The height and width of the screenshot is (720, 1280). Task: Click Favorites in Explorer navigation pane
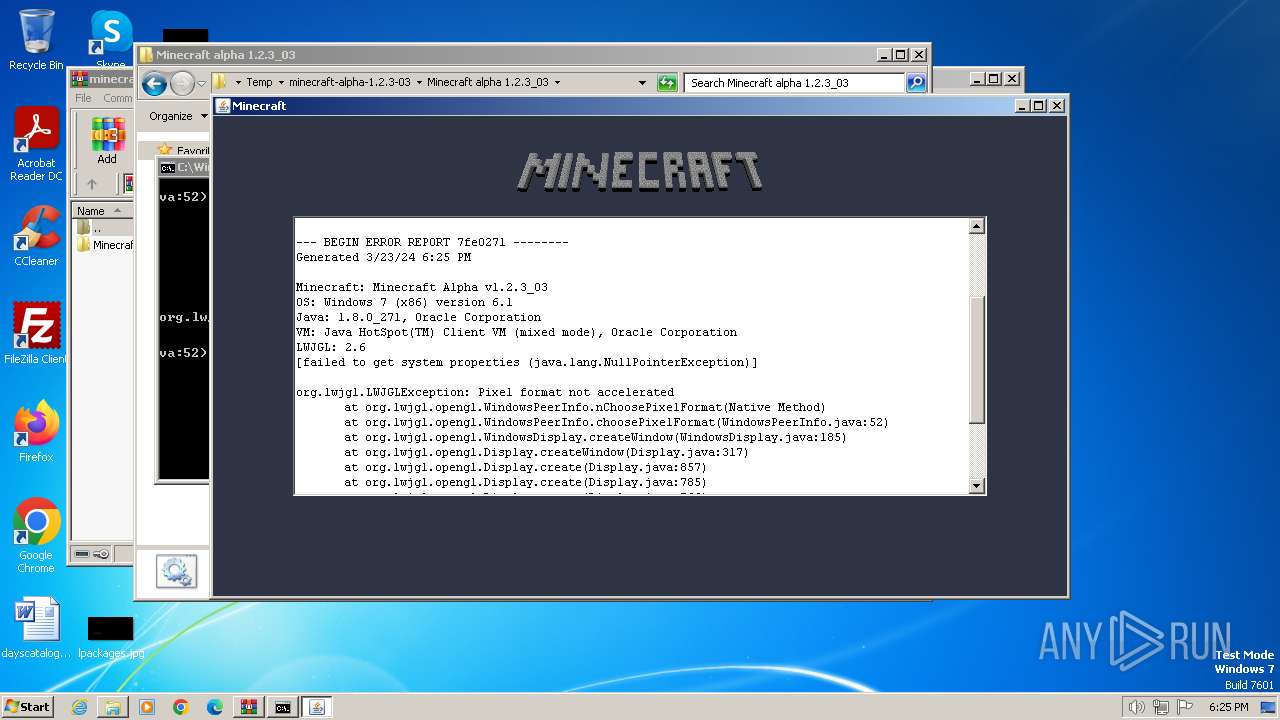point(184,151)
